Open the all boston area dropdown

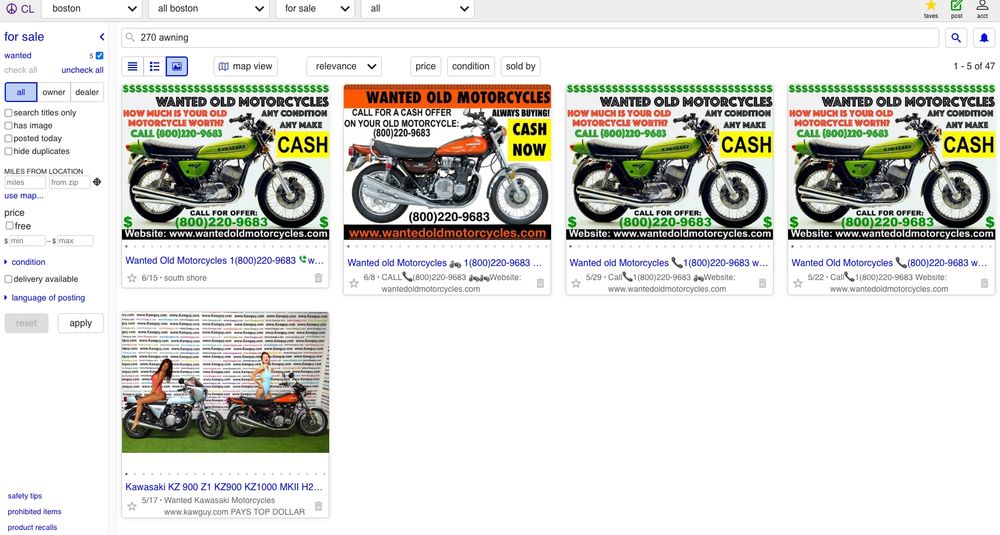click(x=209, y=9)
